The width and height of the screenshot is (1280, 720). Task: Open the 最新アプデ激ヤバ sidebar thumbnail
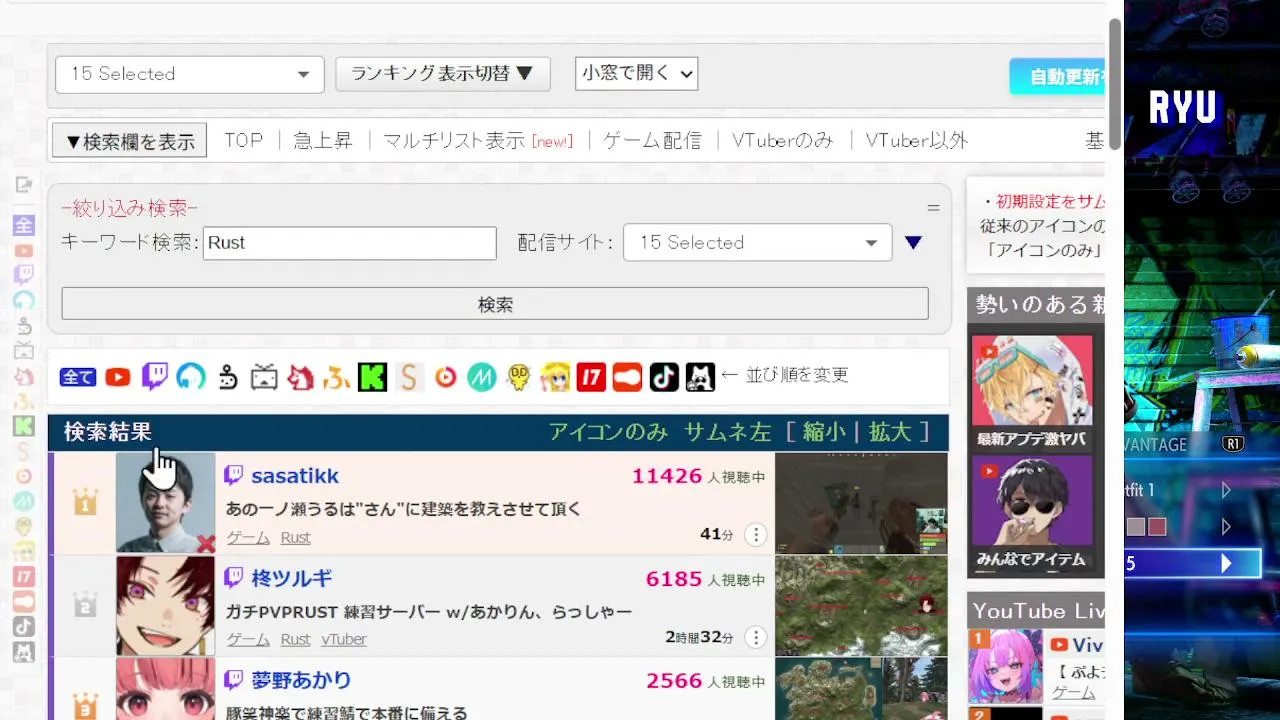tap(1031, 392)
